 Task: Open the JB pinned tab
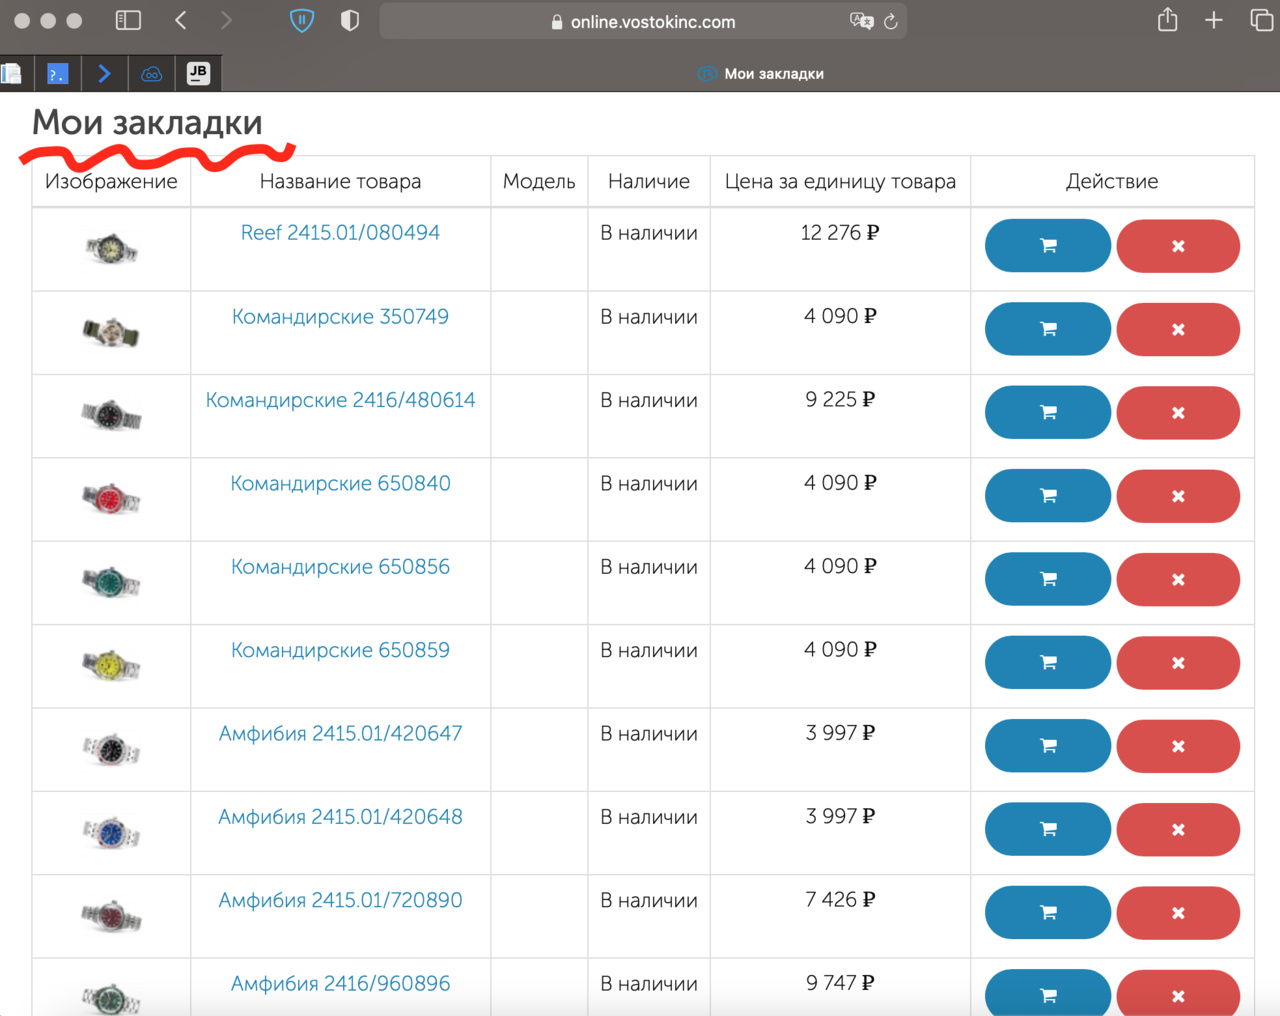(x=198, y=73)
